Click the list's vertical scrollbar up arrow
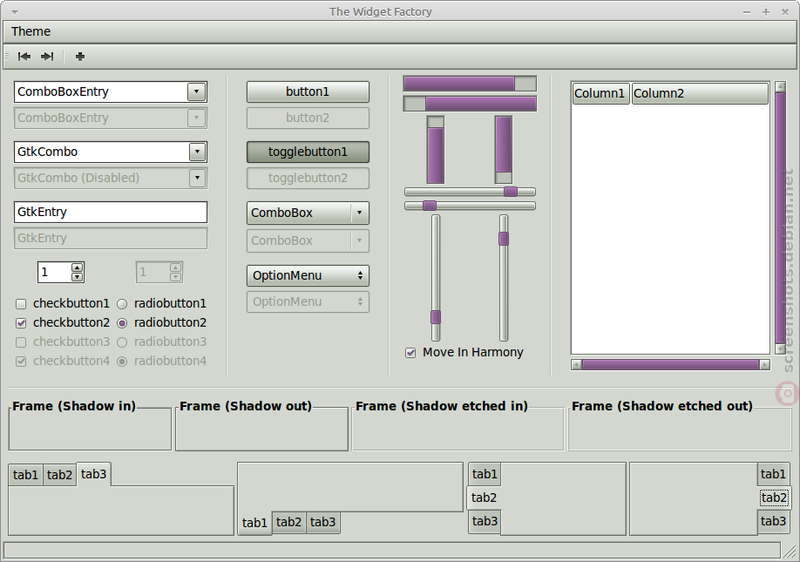The image size is (800, 562). [x=780, y=87]
